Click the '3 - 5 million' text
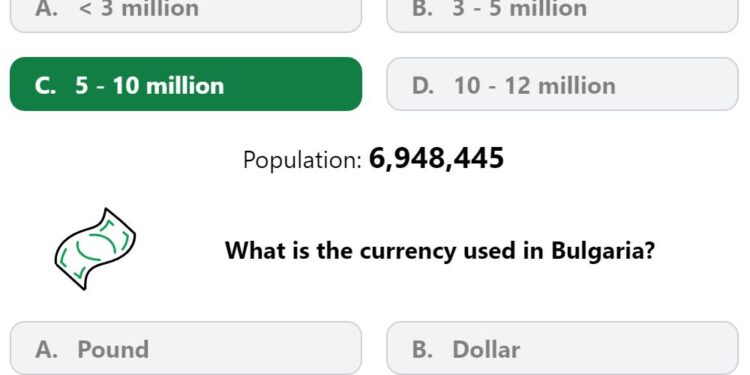Image resolution: width=750 pixels, height=375 pixels. tap(519, 9)
